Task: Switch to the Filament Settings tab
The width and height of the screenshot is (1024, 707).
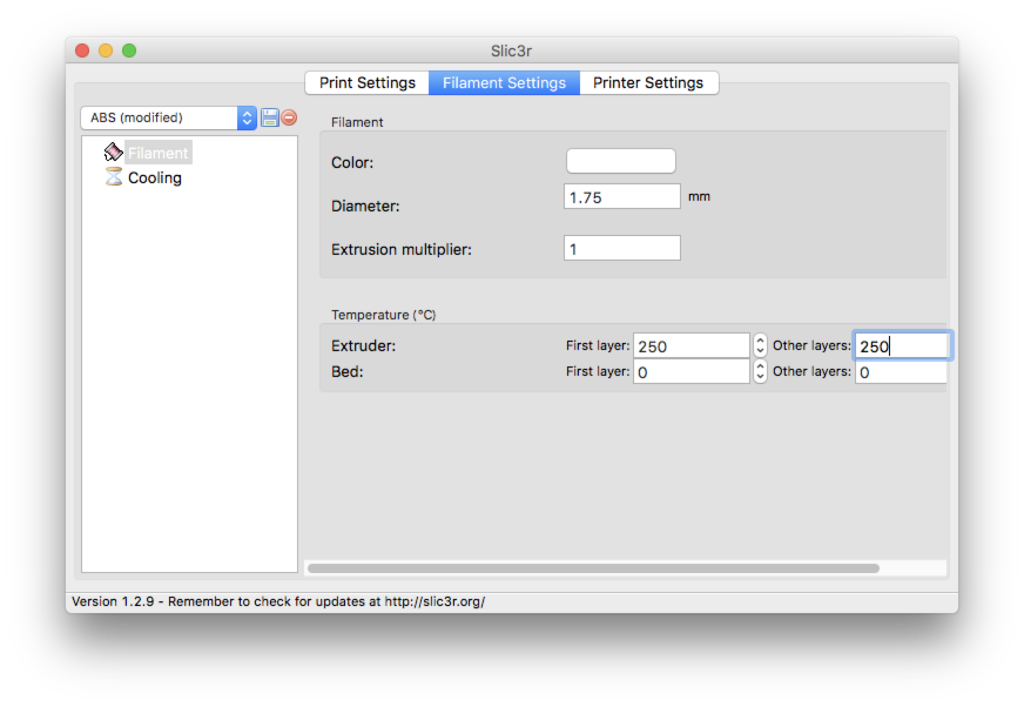Action: pyautogui.click(x=504, y=83)
